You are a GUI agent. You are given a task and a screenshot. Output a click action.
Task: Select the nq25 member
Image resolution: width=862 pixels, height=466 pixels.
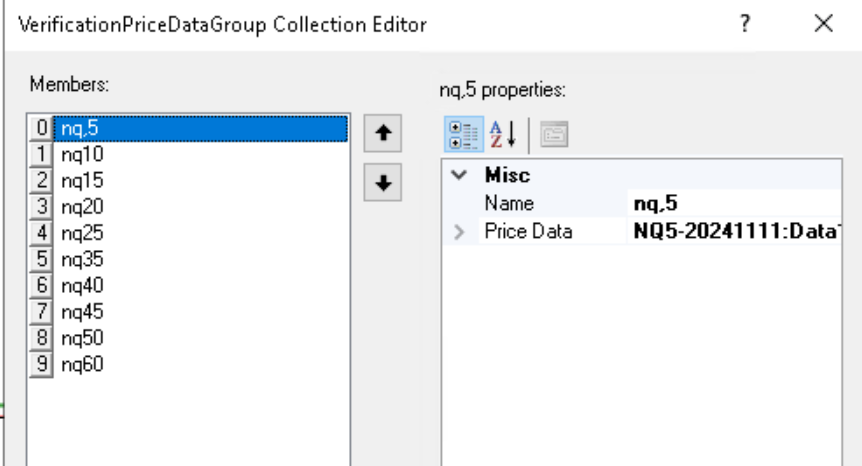click(x=82, y=233)
